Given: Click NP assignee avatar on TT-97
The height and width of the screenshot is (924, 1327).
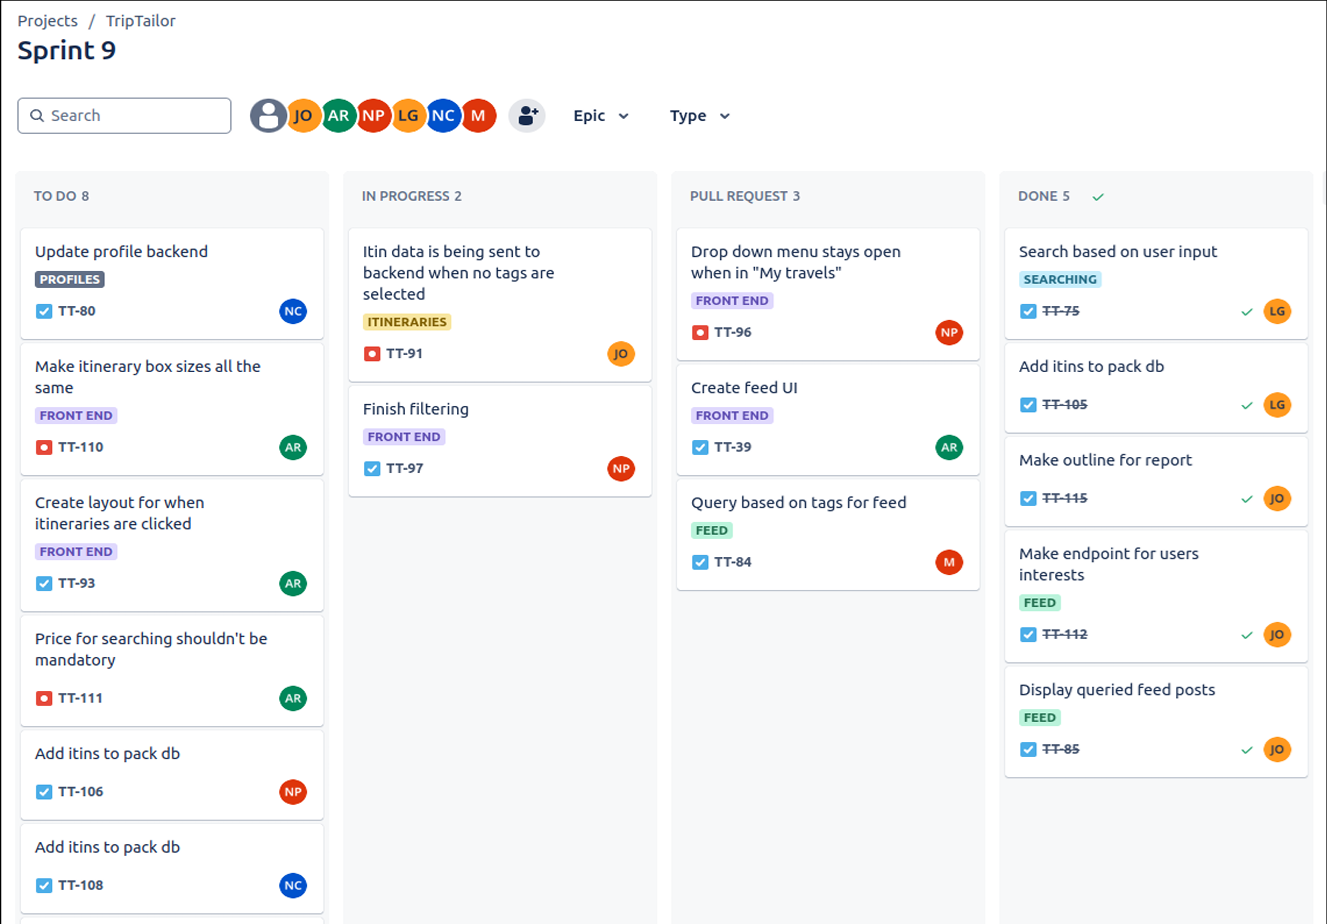Looking at the screenshot, I should coord(621,468).
